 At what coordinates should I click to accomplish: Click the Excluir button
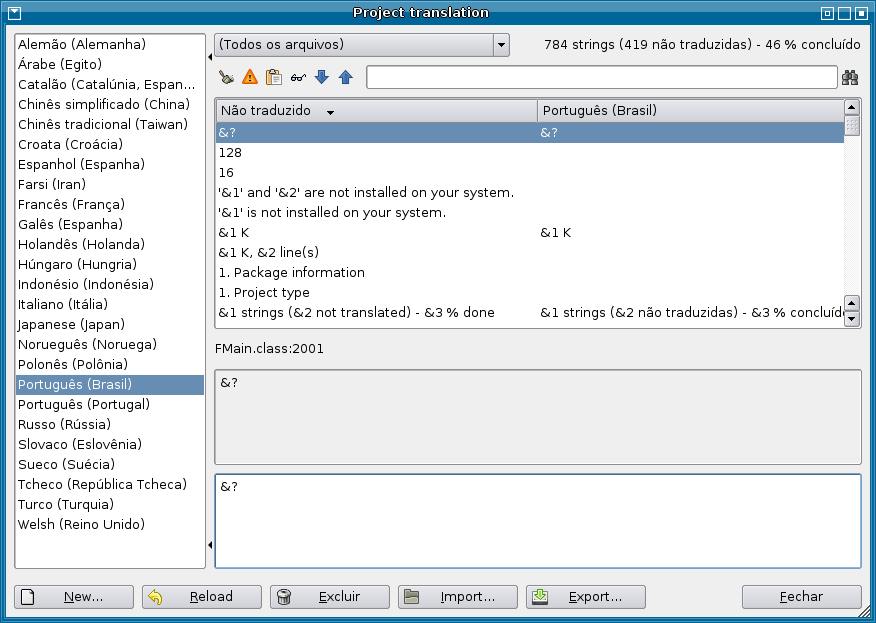pos(330,597)
